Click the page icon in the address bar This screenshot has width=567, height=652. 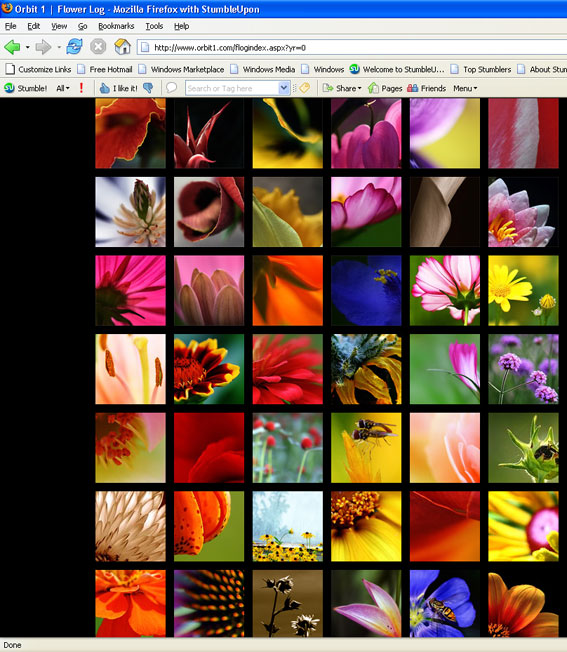tap(145, 47)
